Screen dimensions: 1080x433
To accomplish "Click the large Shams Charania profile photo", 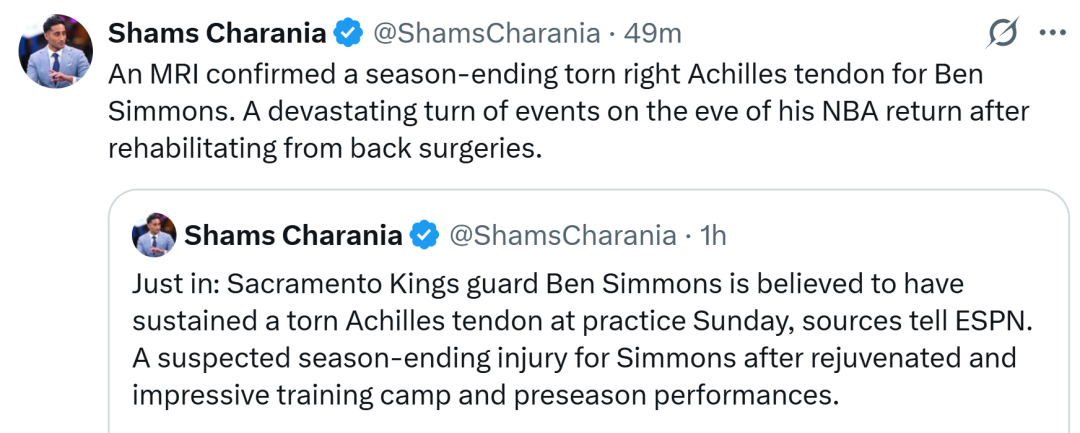I will 55,51.
